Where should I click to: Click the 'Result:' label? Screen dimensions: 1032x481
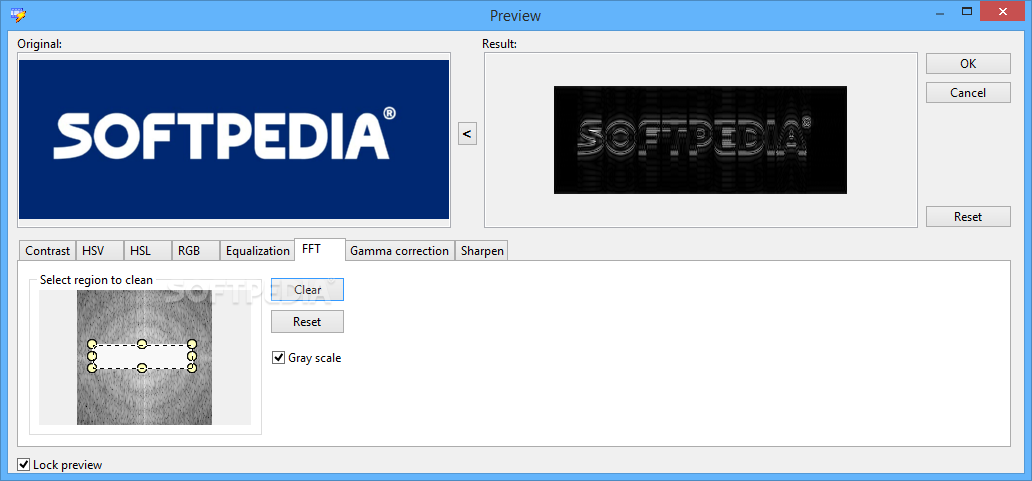point(500,44)
